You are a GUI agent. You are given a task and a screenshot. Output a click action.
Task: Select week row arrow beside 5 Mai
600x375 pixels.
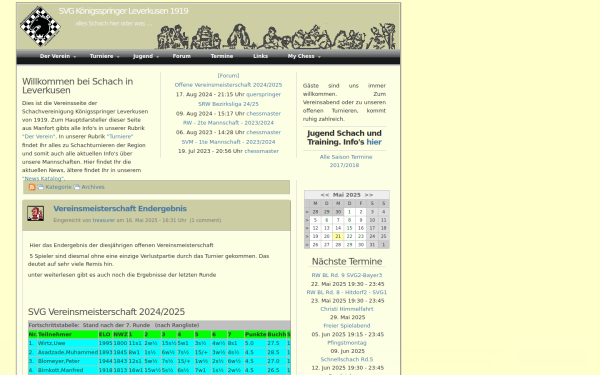[307, 220]
